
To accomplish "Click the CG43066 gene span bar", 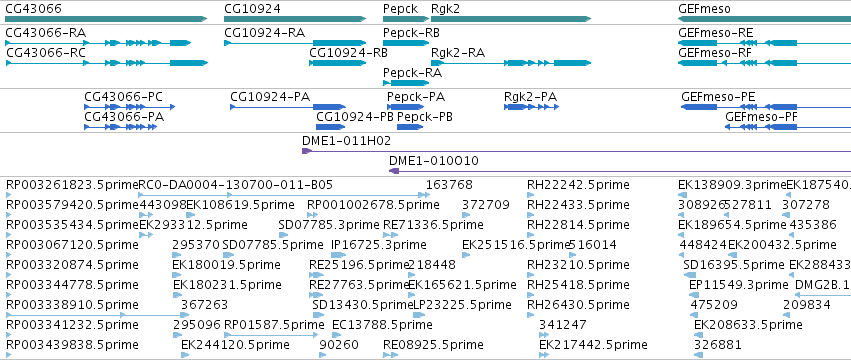I will (106, 20).
